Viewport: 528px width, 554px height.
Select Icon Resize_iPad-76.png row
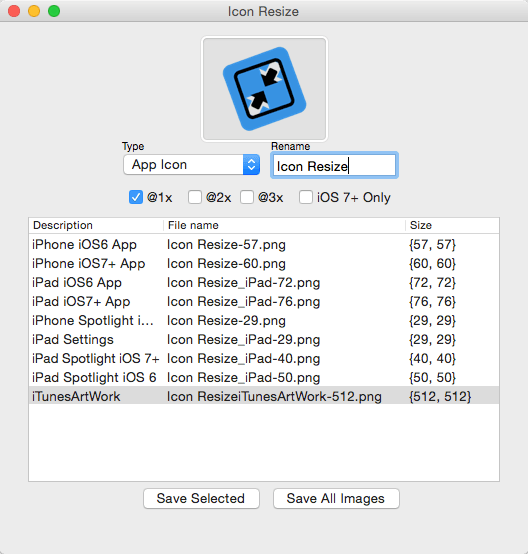264,302
